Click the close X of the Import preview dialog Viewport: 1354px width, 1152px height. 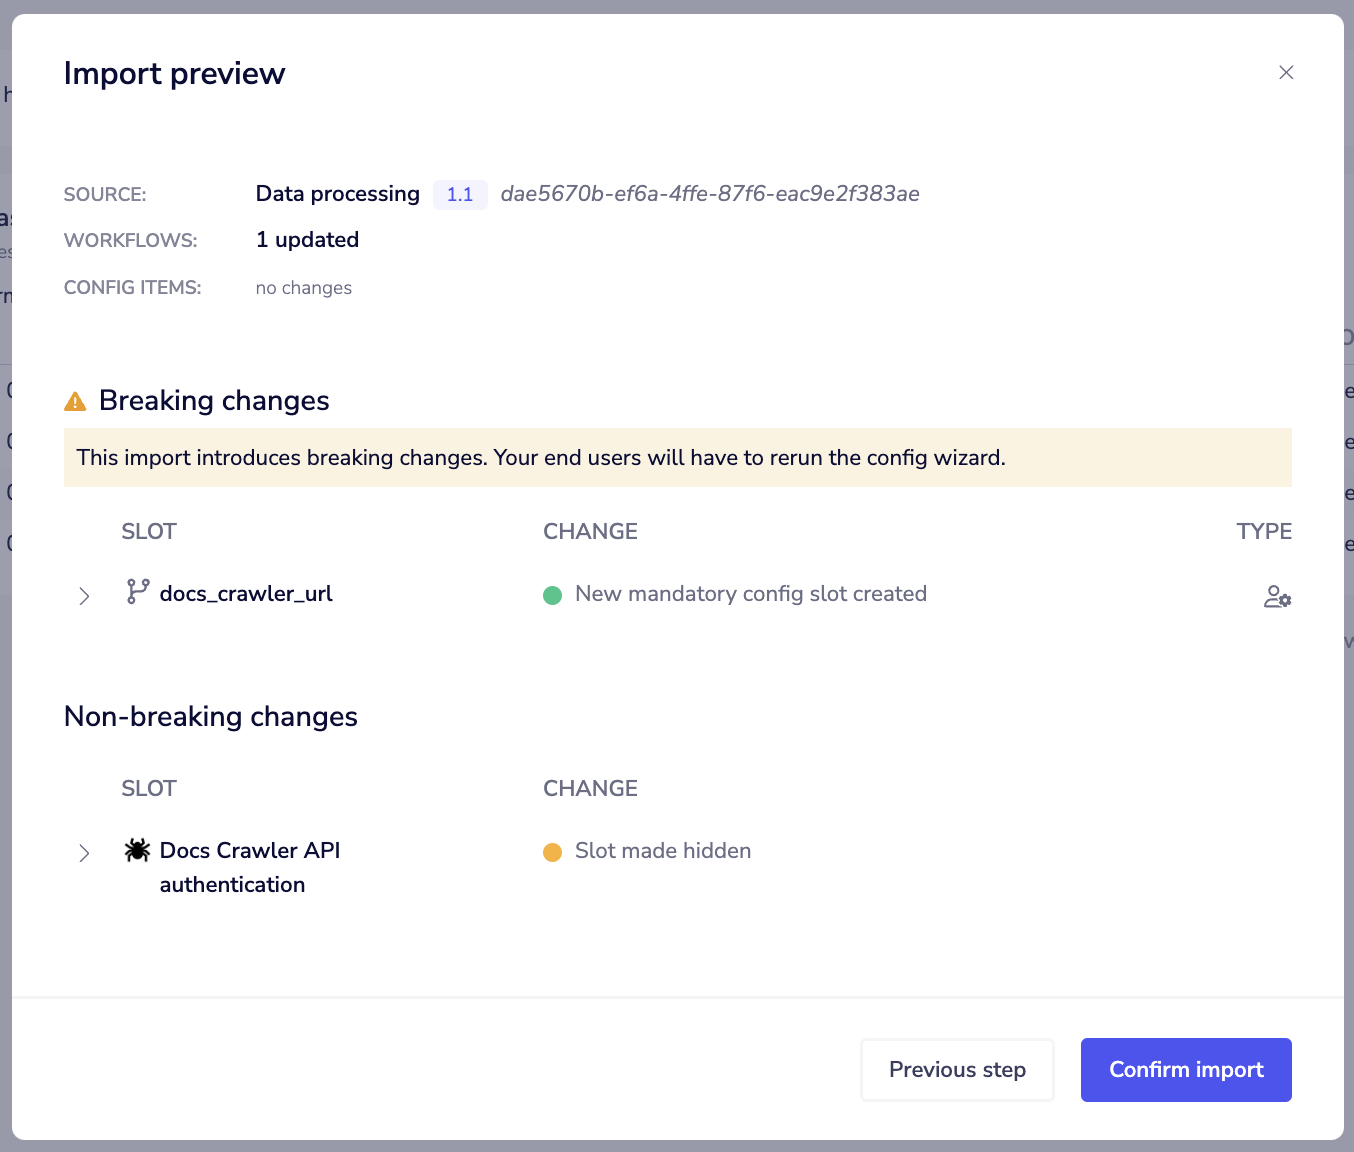click(x=1286, y=72)
